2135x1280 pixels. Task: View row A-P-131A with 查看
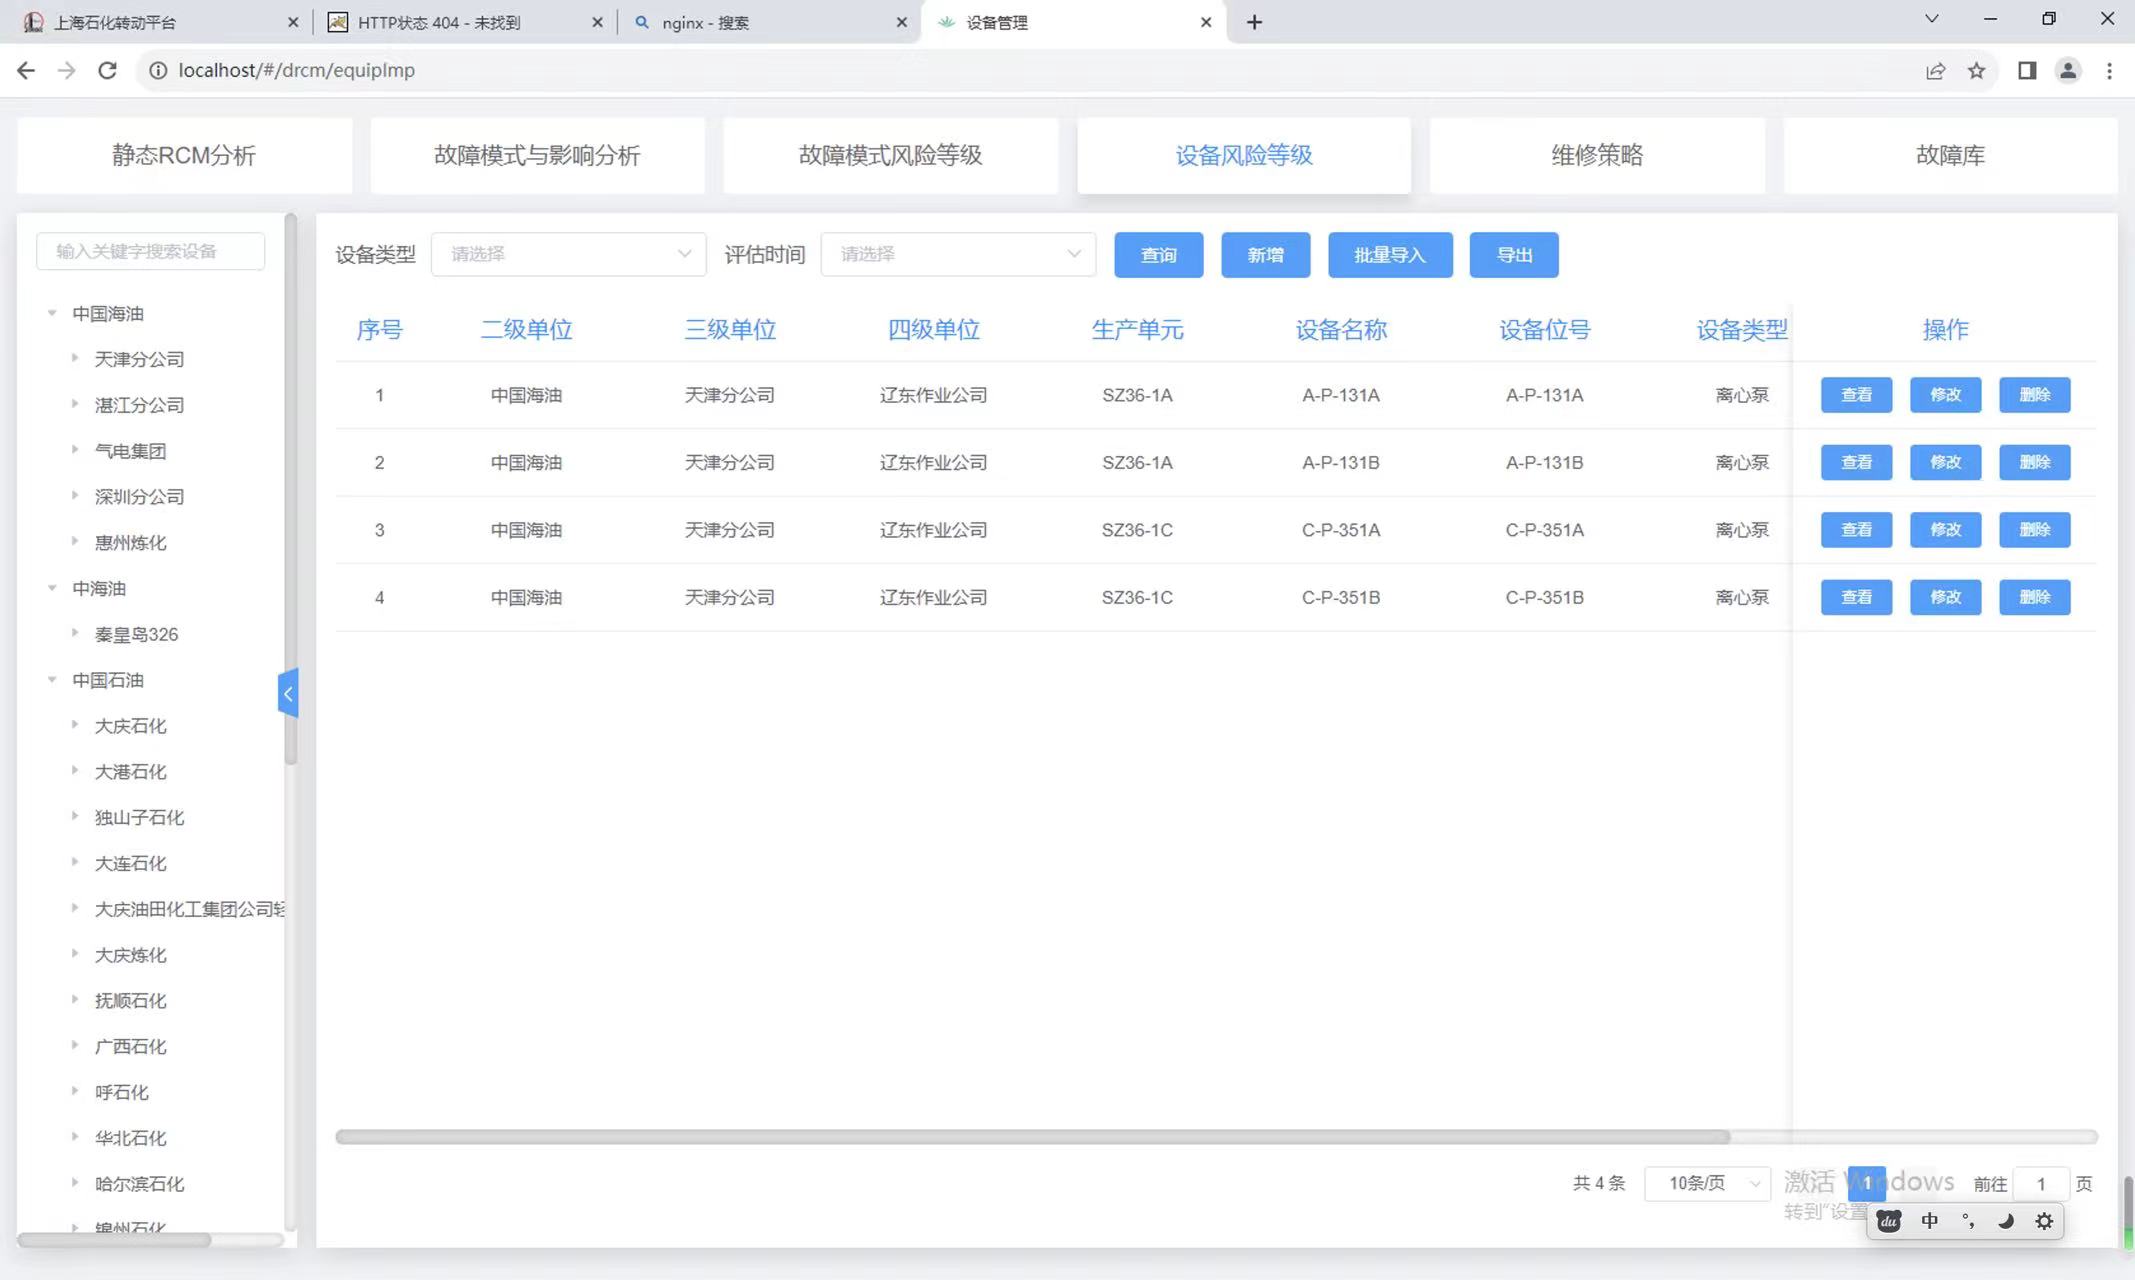coord(1856,395)
